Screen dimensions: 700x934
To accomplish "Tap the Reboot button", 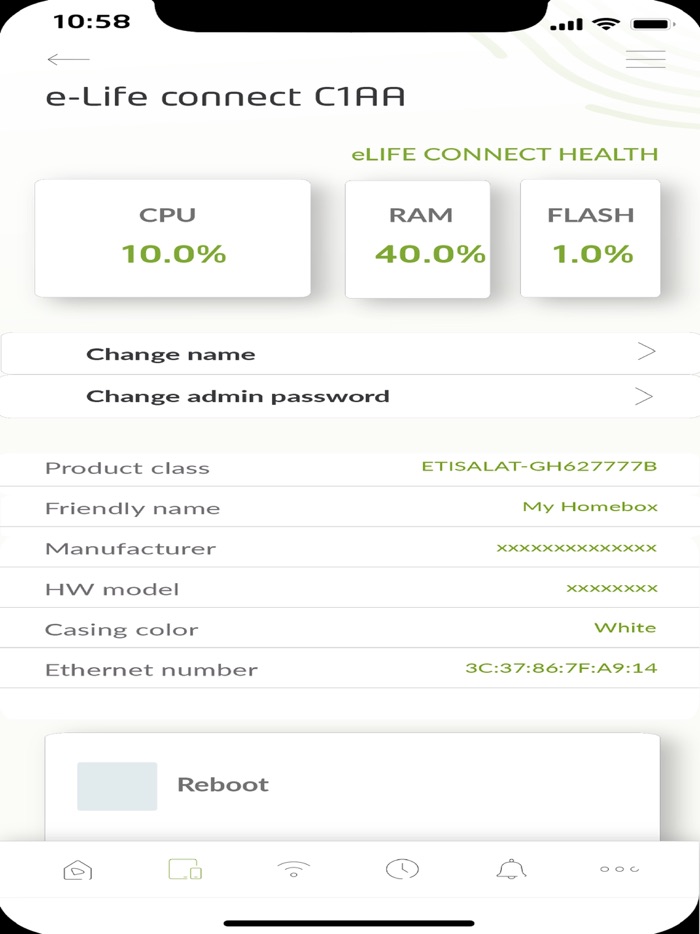I will point(223,785).
